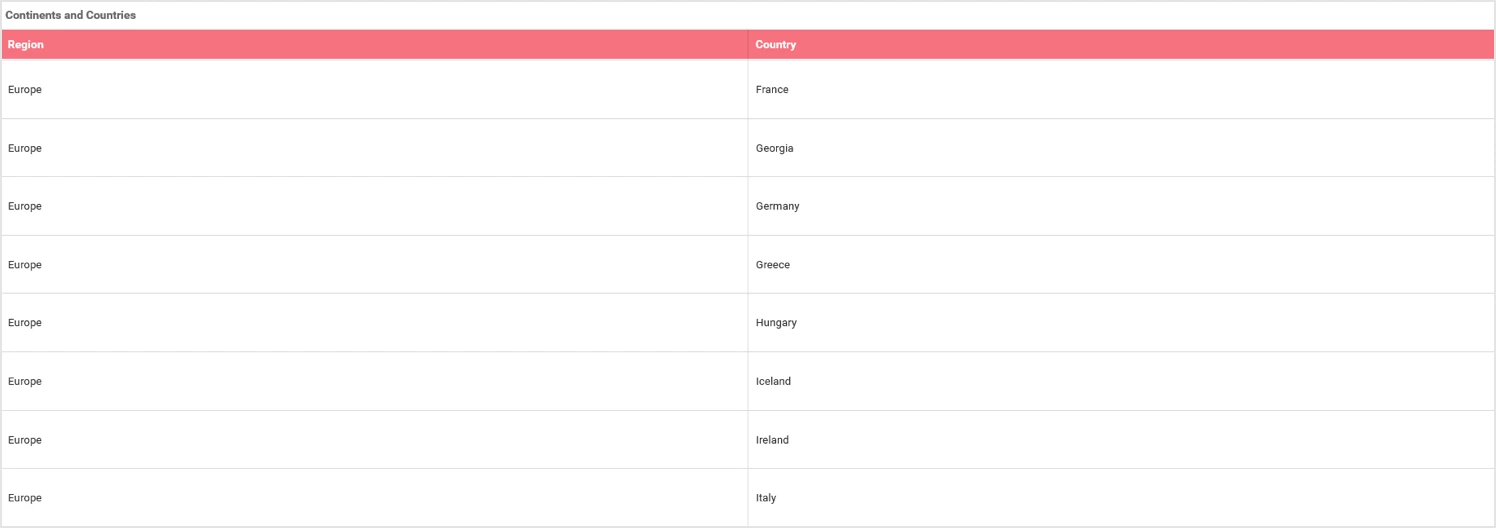Select the Hungary country cell
The height and width of the screenshot is (528, 1496).
[776, 323]
